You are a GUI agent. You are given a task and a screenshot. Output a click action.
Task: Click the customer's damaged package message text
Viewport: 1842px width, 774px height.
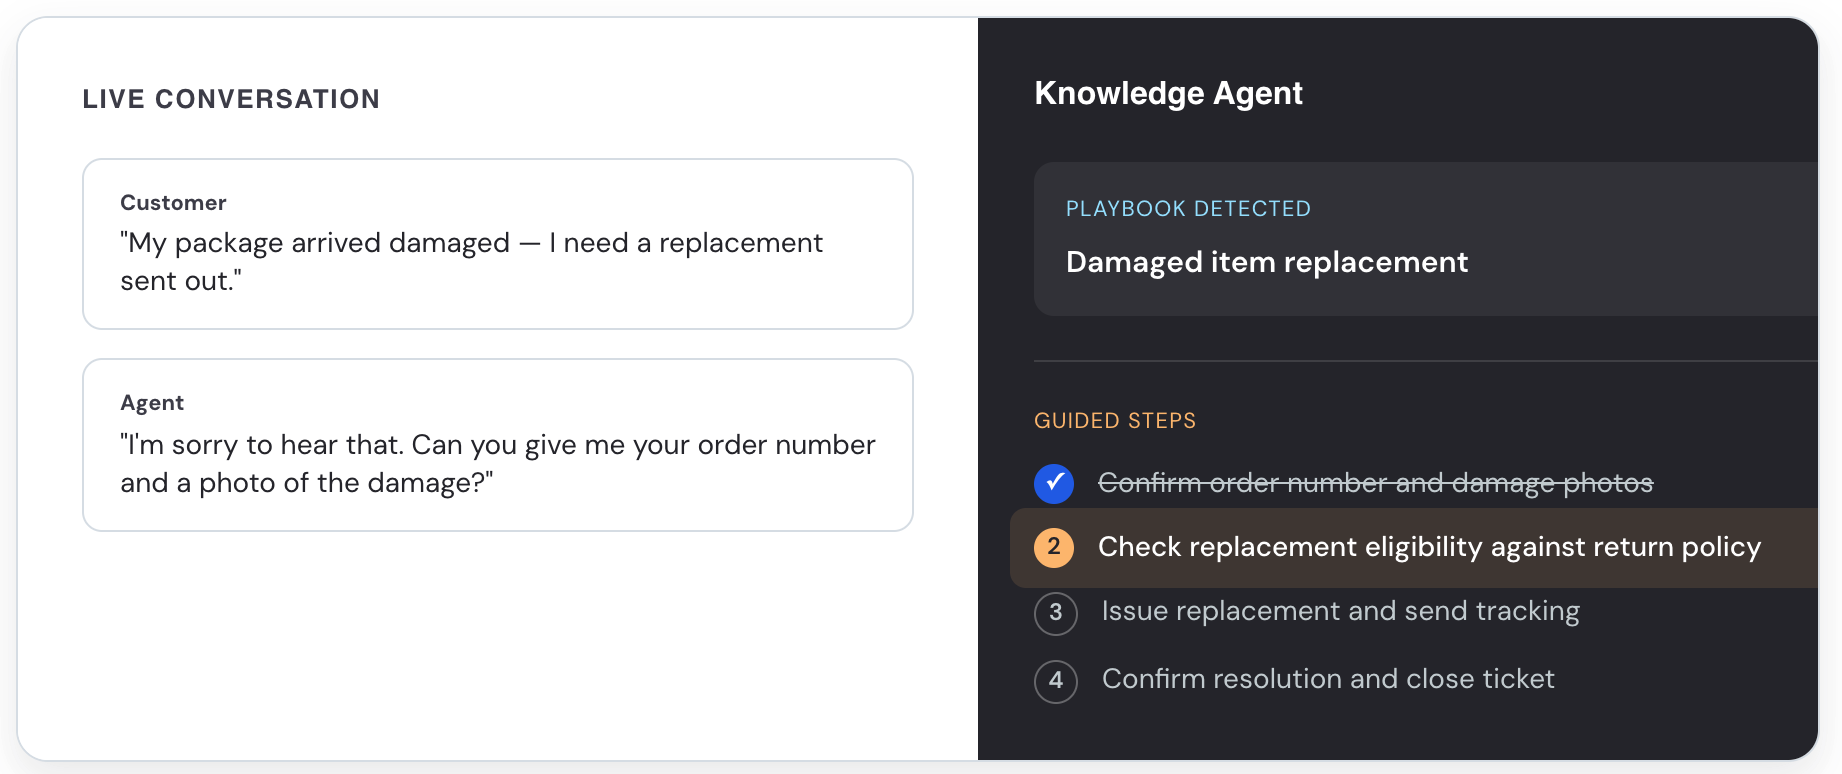[471, 262]
